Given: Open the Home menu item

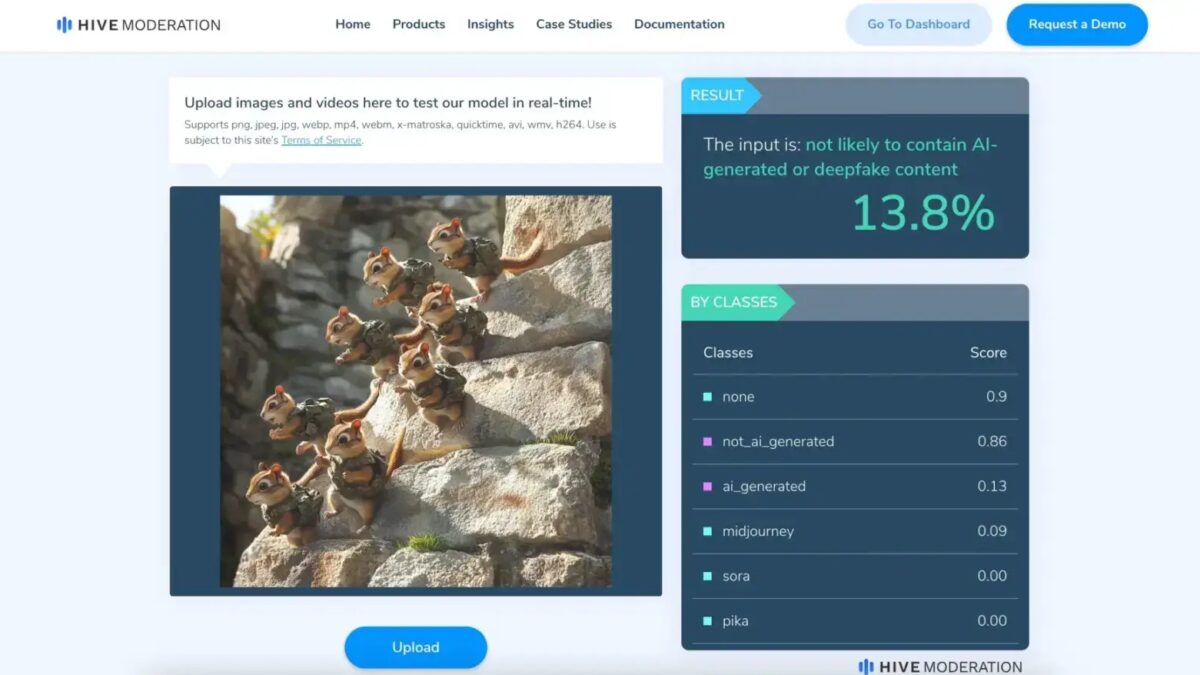Looking at the screenshot, I should 352,24.
